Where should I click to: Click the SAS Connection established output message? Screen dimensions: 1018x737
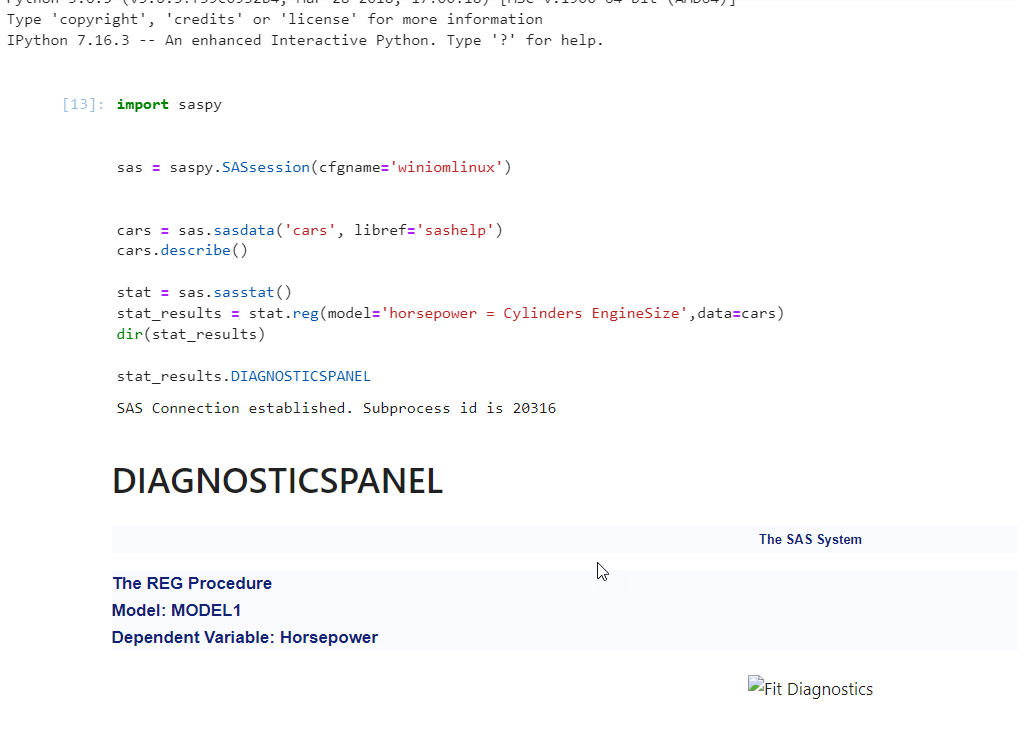pos(336,408)
